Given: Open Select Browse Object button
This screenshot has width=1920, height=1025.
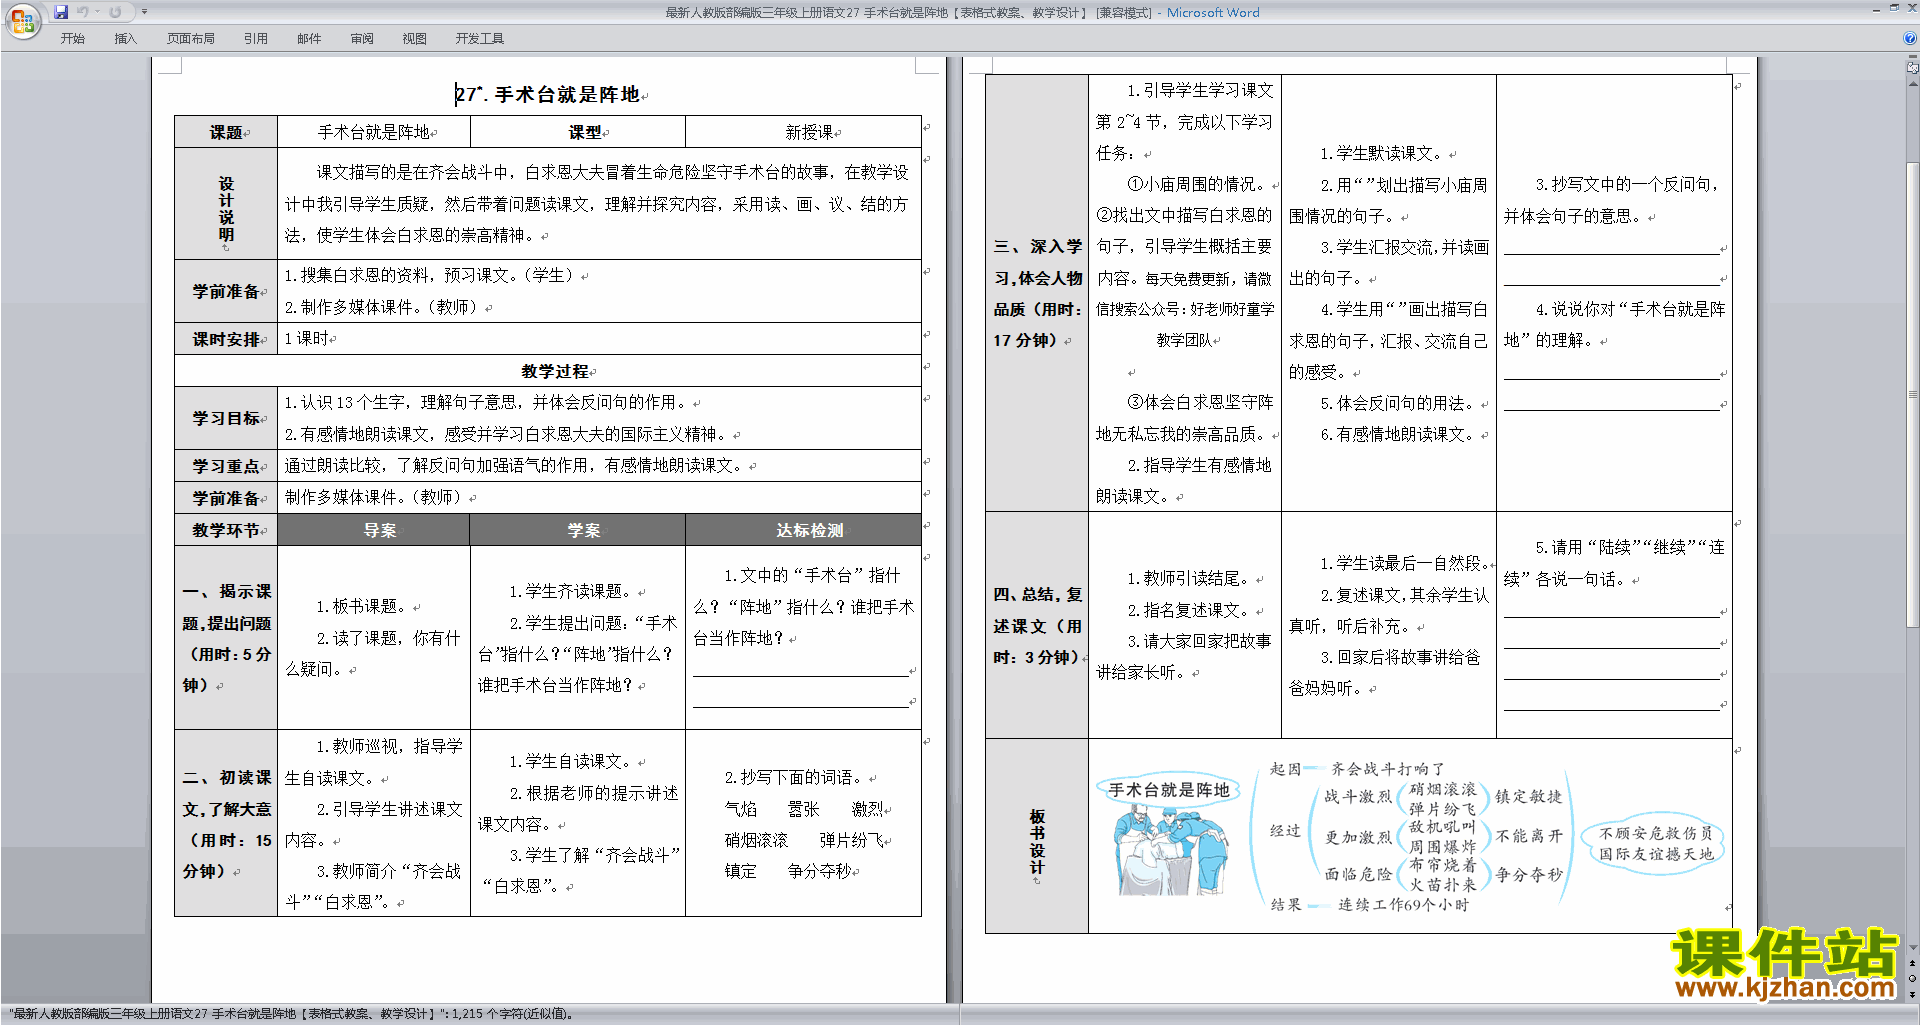Looking at the screenshot, I should pyautogui.click(x=1912, y=978).
